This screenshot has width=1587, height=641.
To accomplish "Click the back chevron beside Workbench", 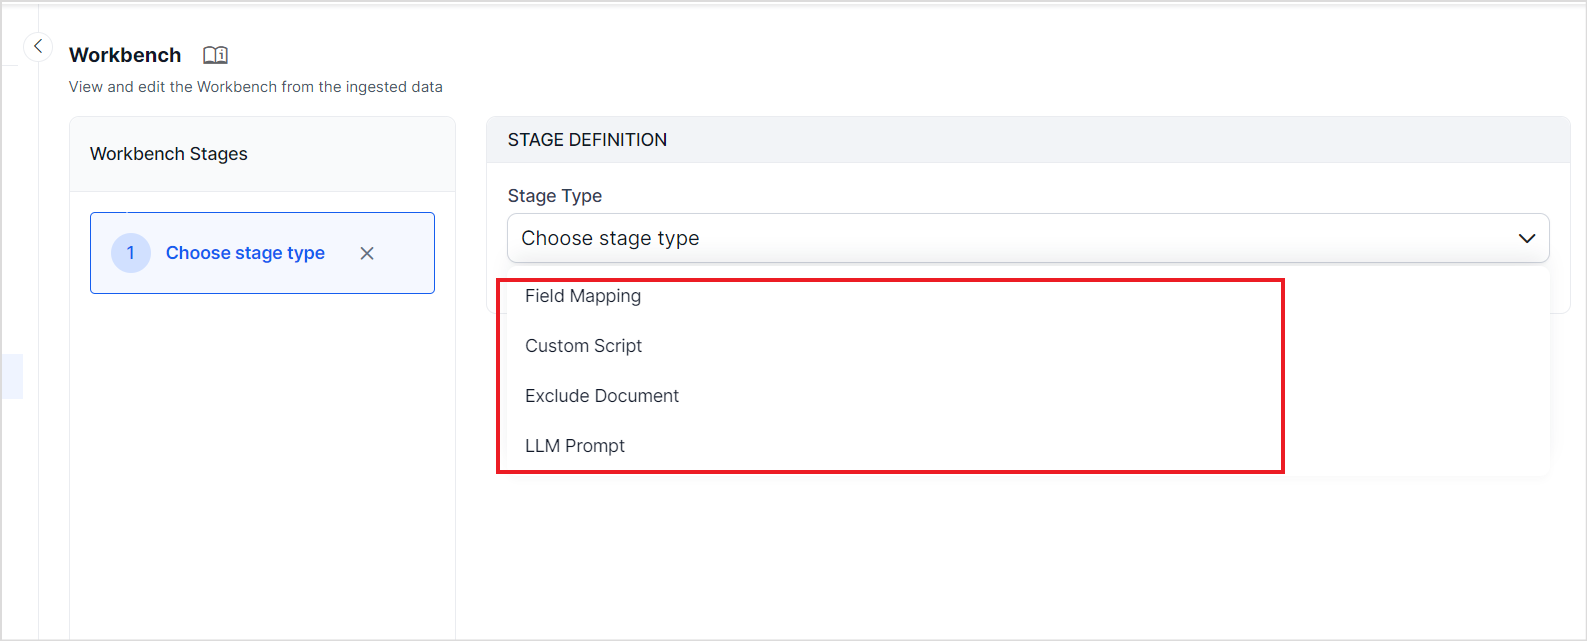I will (38, 46).
